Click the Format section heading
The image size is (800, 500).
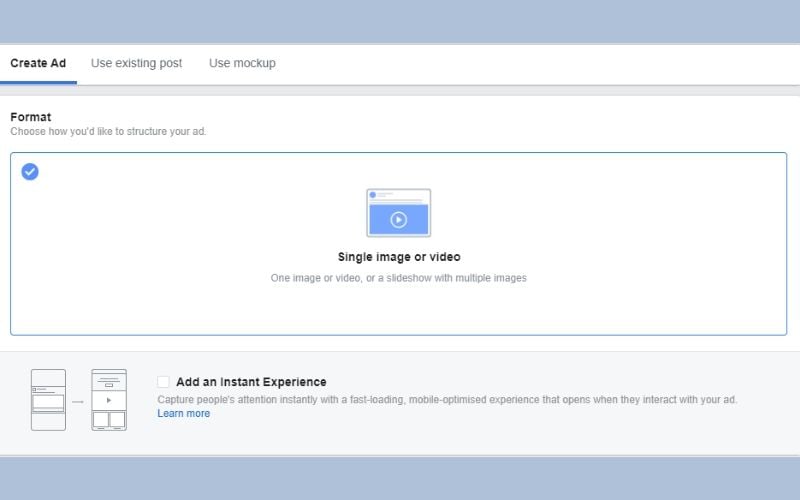tap(31, 117)
